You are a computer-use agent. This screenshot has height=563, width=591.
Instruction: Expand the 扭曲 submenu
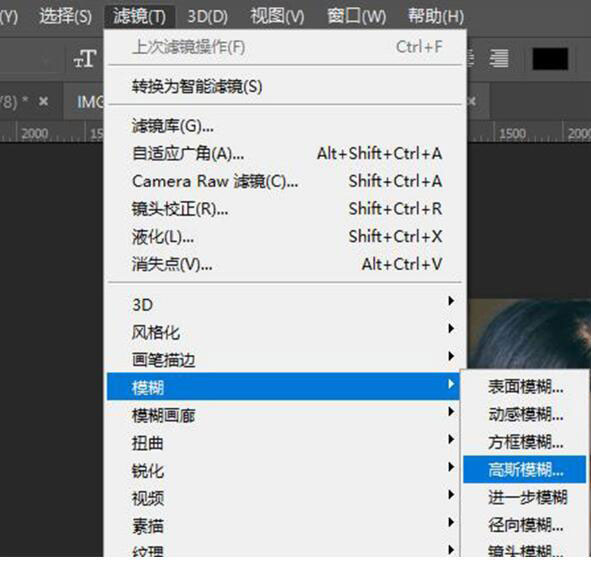[283, 443]
